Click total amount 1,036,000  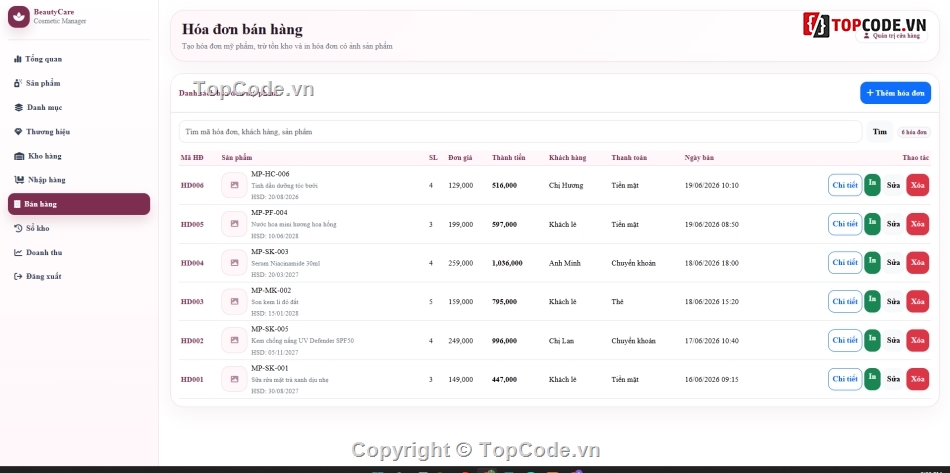[x=507, y=263]
